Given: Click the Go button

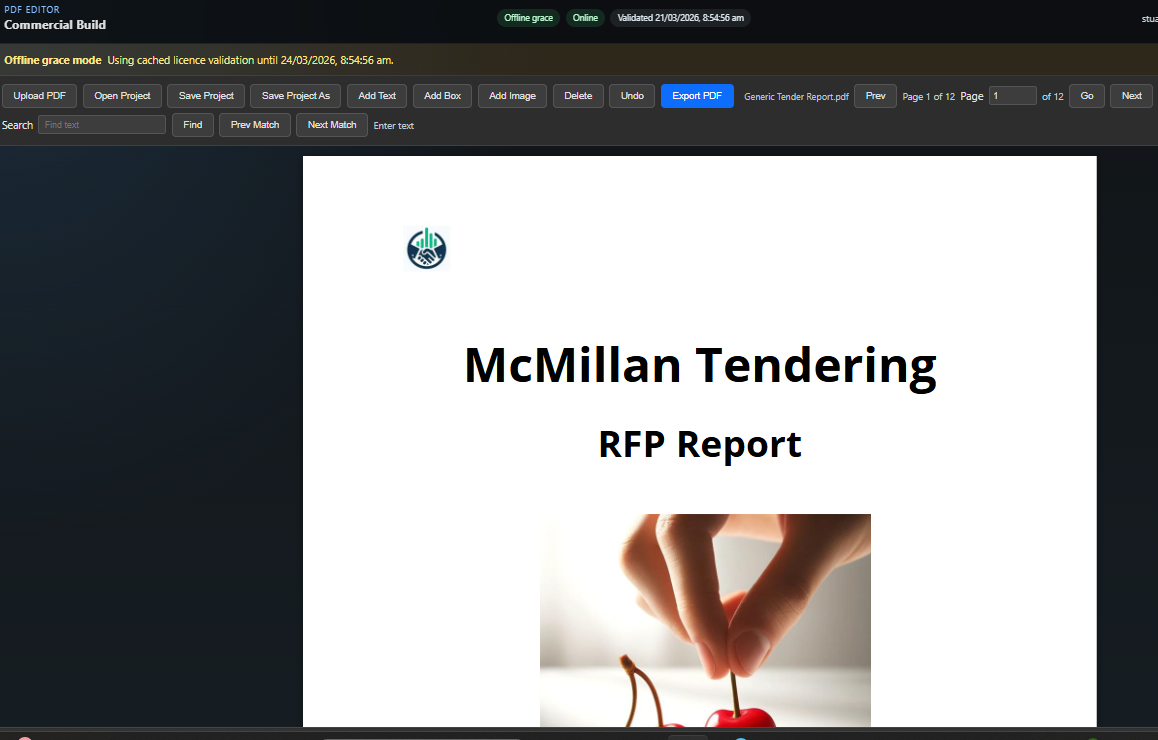Looking at the screenshot, I should tap(1087, 96).
